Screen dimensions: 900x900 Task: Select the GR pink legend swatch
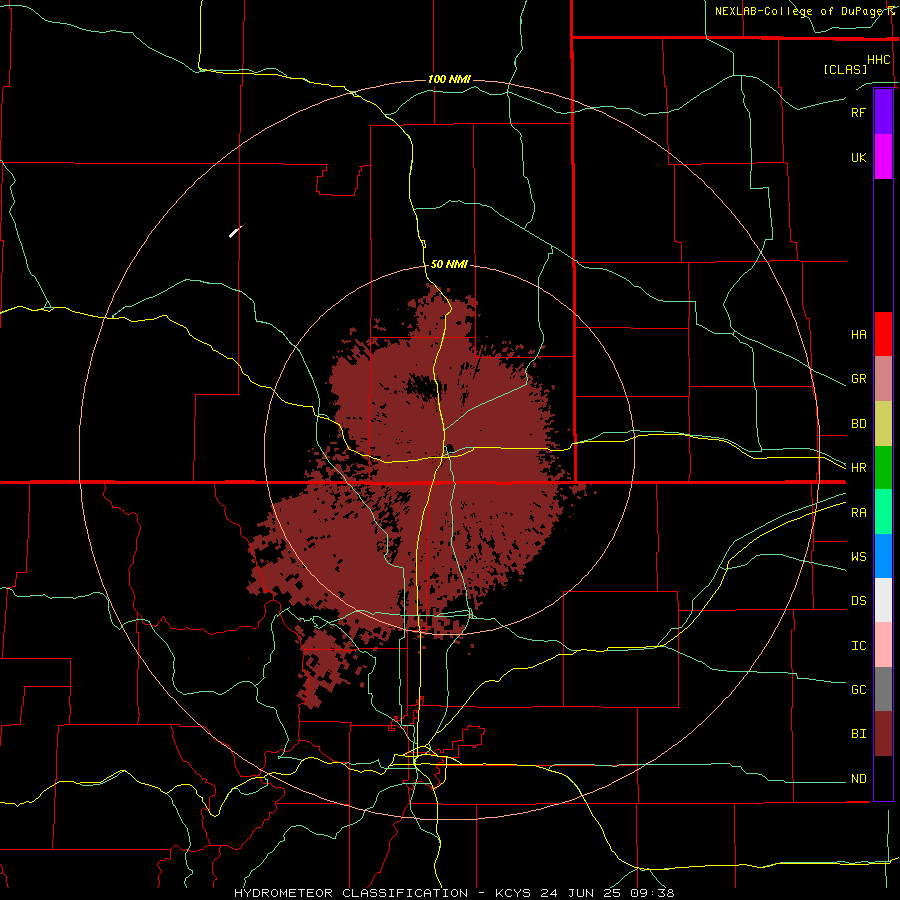tap(883, 379)
